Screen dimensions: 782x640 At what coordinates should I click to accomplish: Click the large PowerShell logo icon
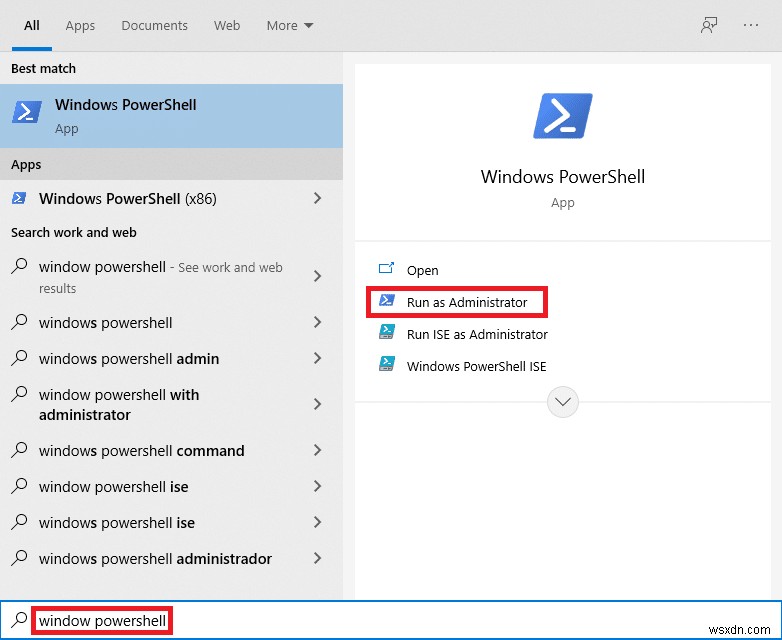pyautogui.click(x=562, y=116)
